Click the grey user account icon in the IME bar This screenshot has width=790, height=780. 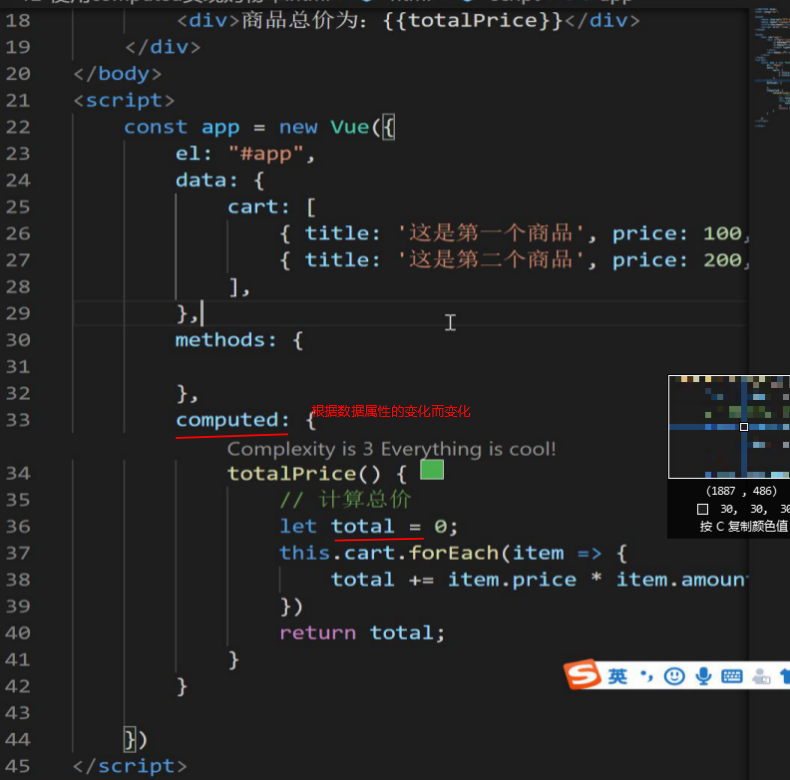click(x=761, y=676)
